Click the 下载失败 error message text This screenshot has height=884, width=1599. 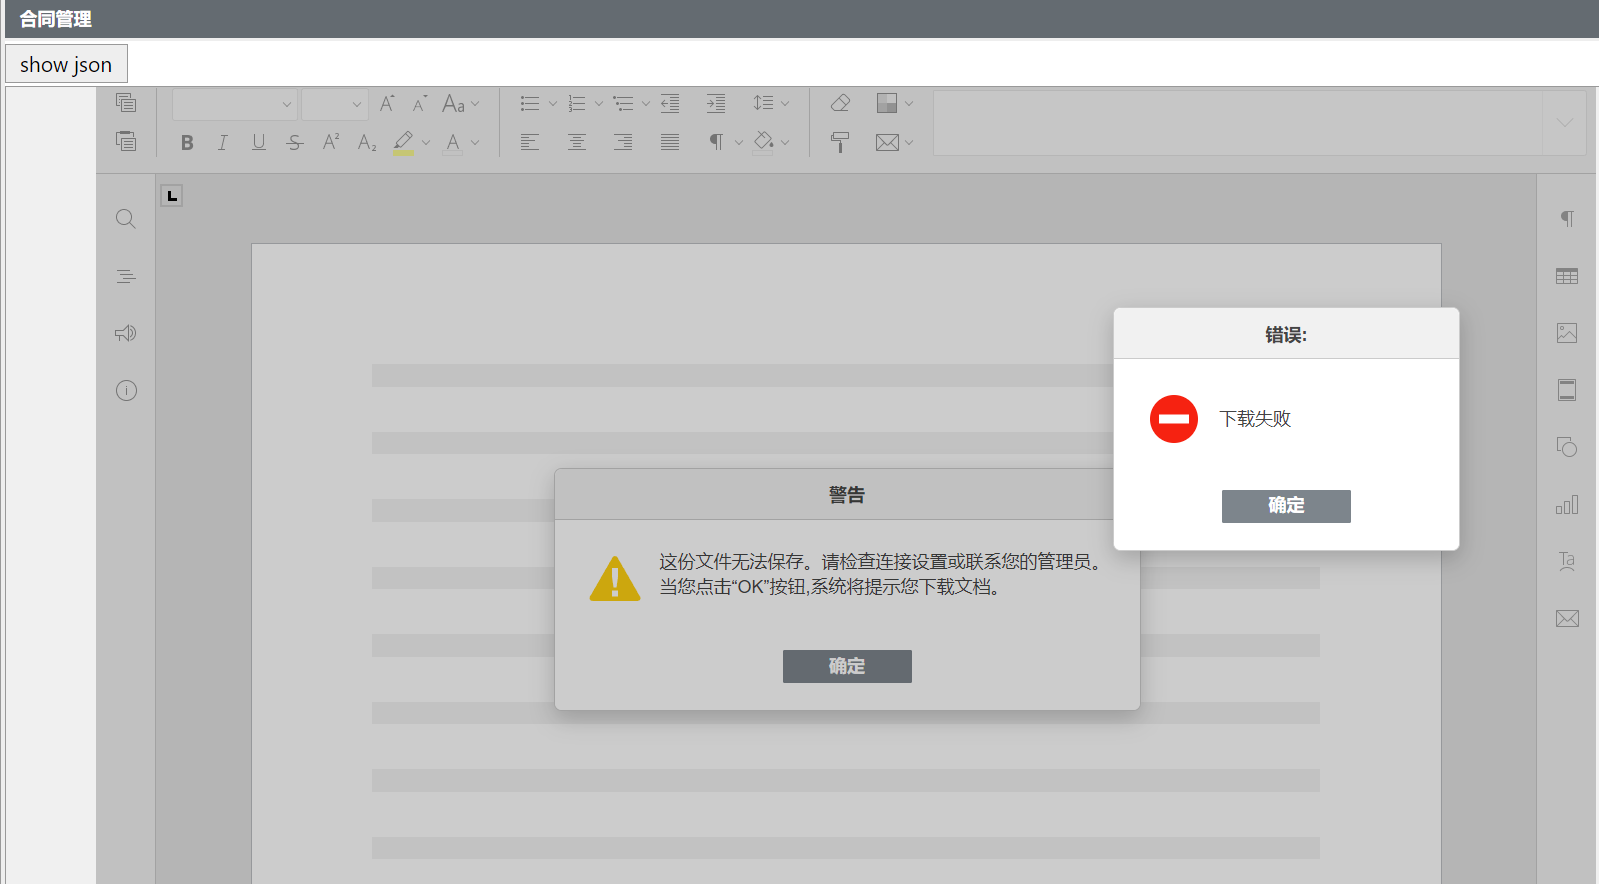1255,419
